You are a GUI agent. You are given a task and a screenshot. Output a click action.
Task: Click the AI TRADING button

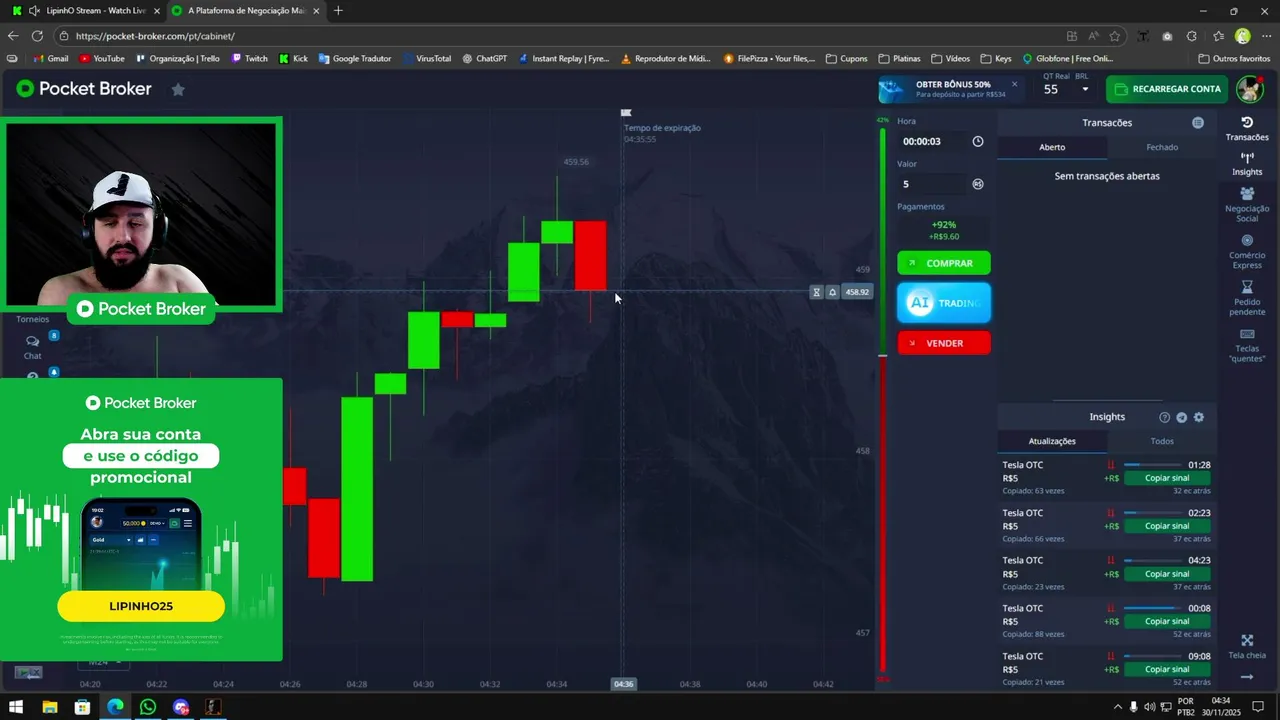944,303
